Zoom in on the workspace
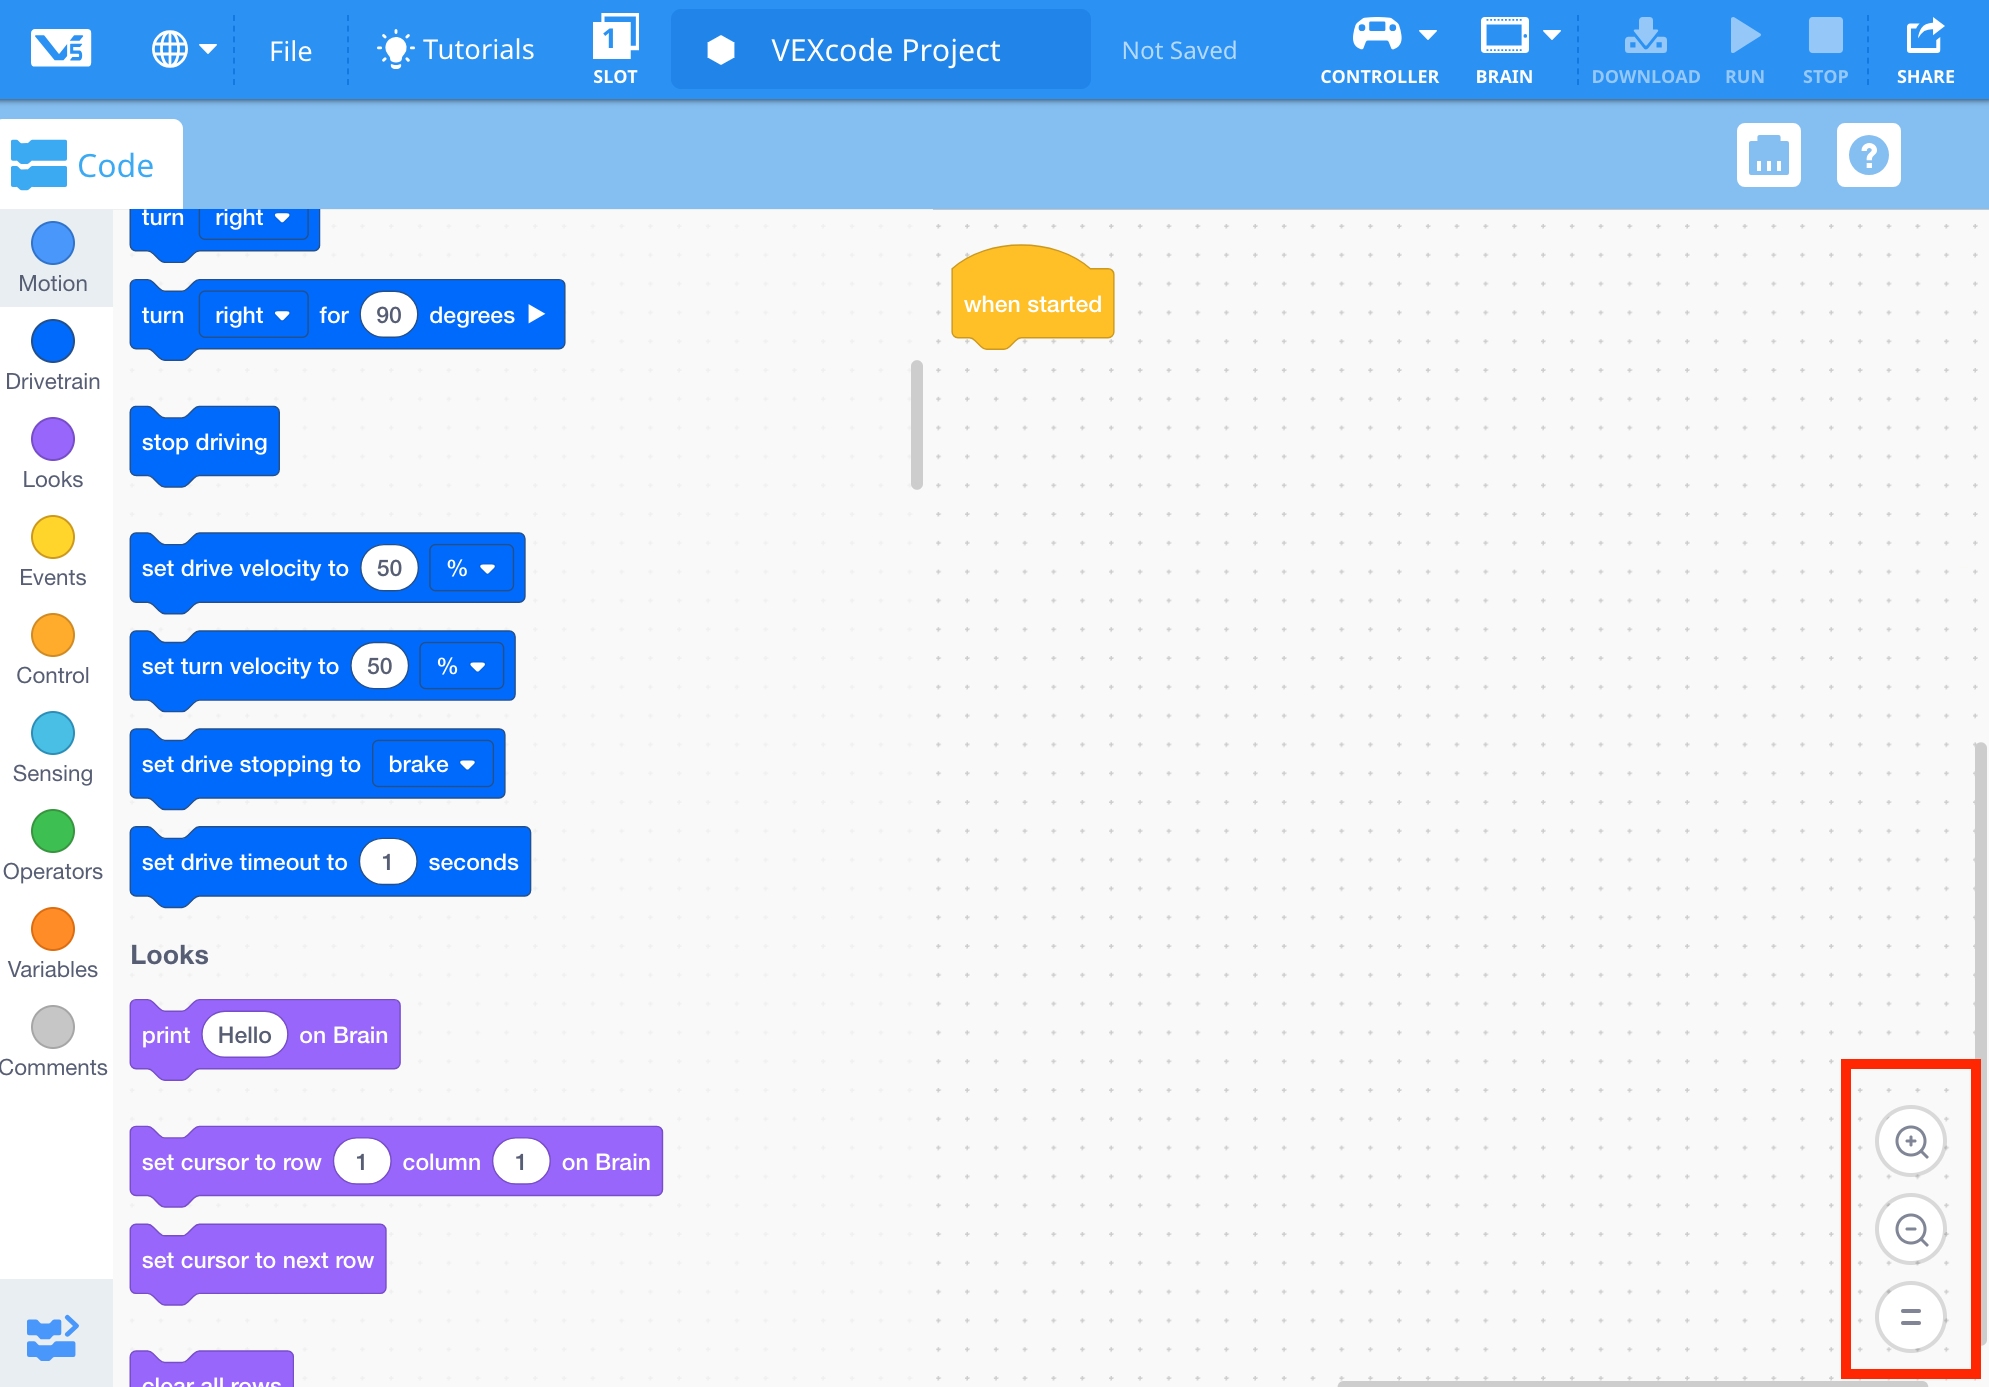The image size is (1989, 1387). point(1911,1142)
